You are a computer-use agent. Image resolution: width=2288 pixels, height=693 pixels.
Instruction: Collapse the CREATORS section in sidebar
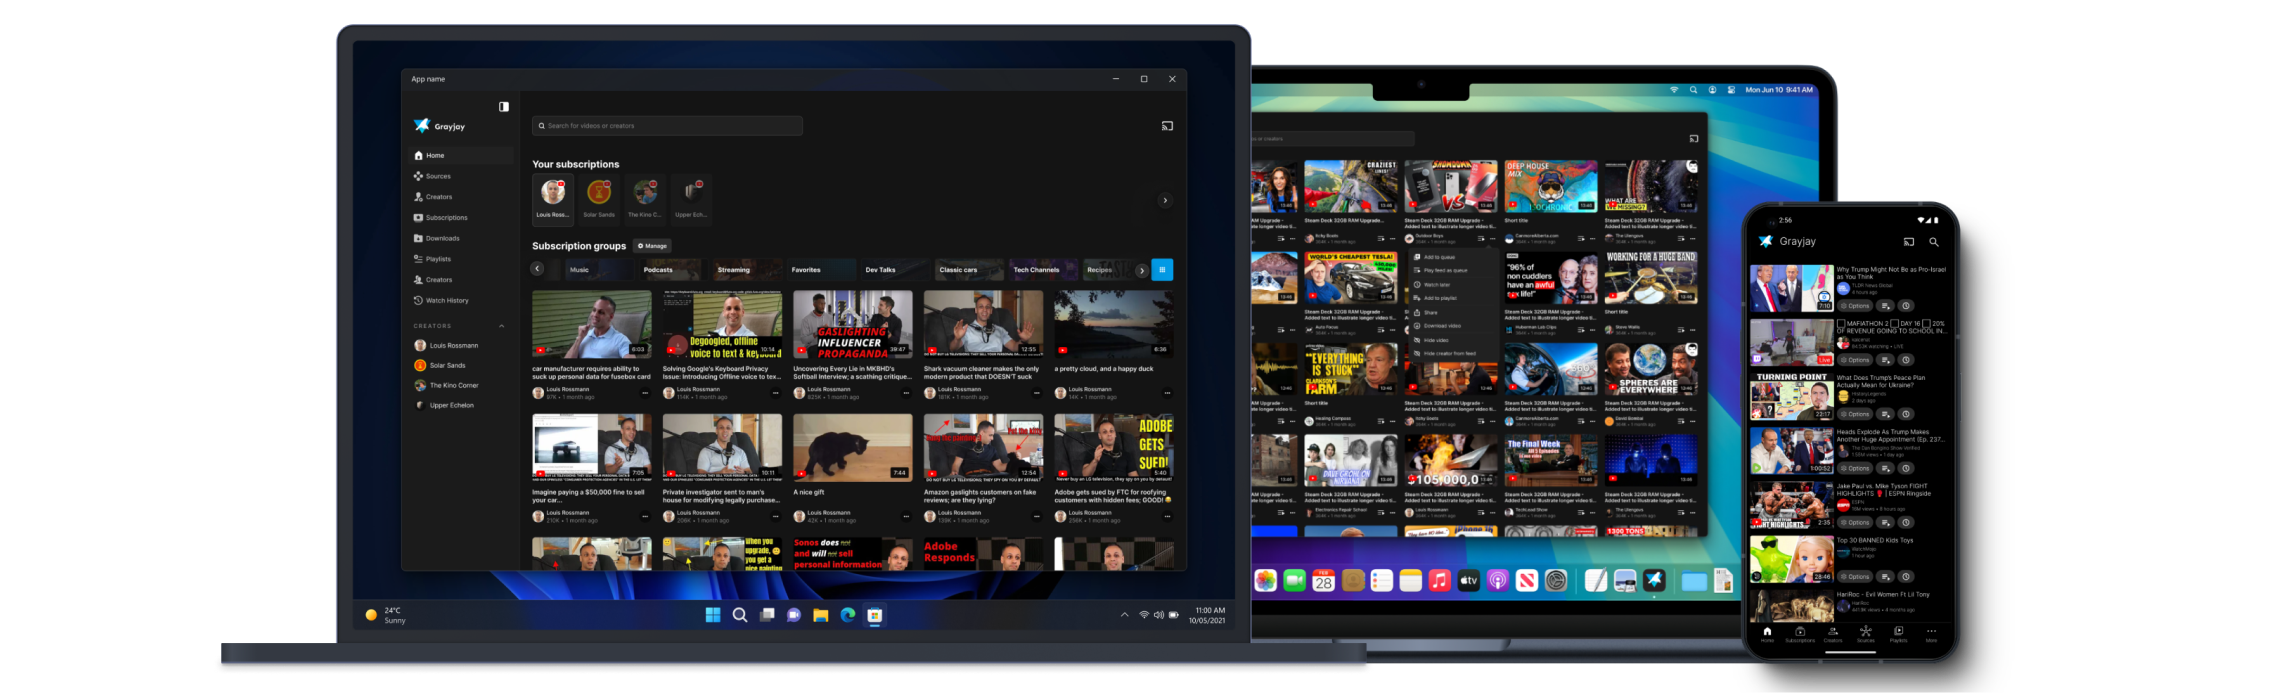[x=501, y=326]
